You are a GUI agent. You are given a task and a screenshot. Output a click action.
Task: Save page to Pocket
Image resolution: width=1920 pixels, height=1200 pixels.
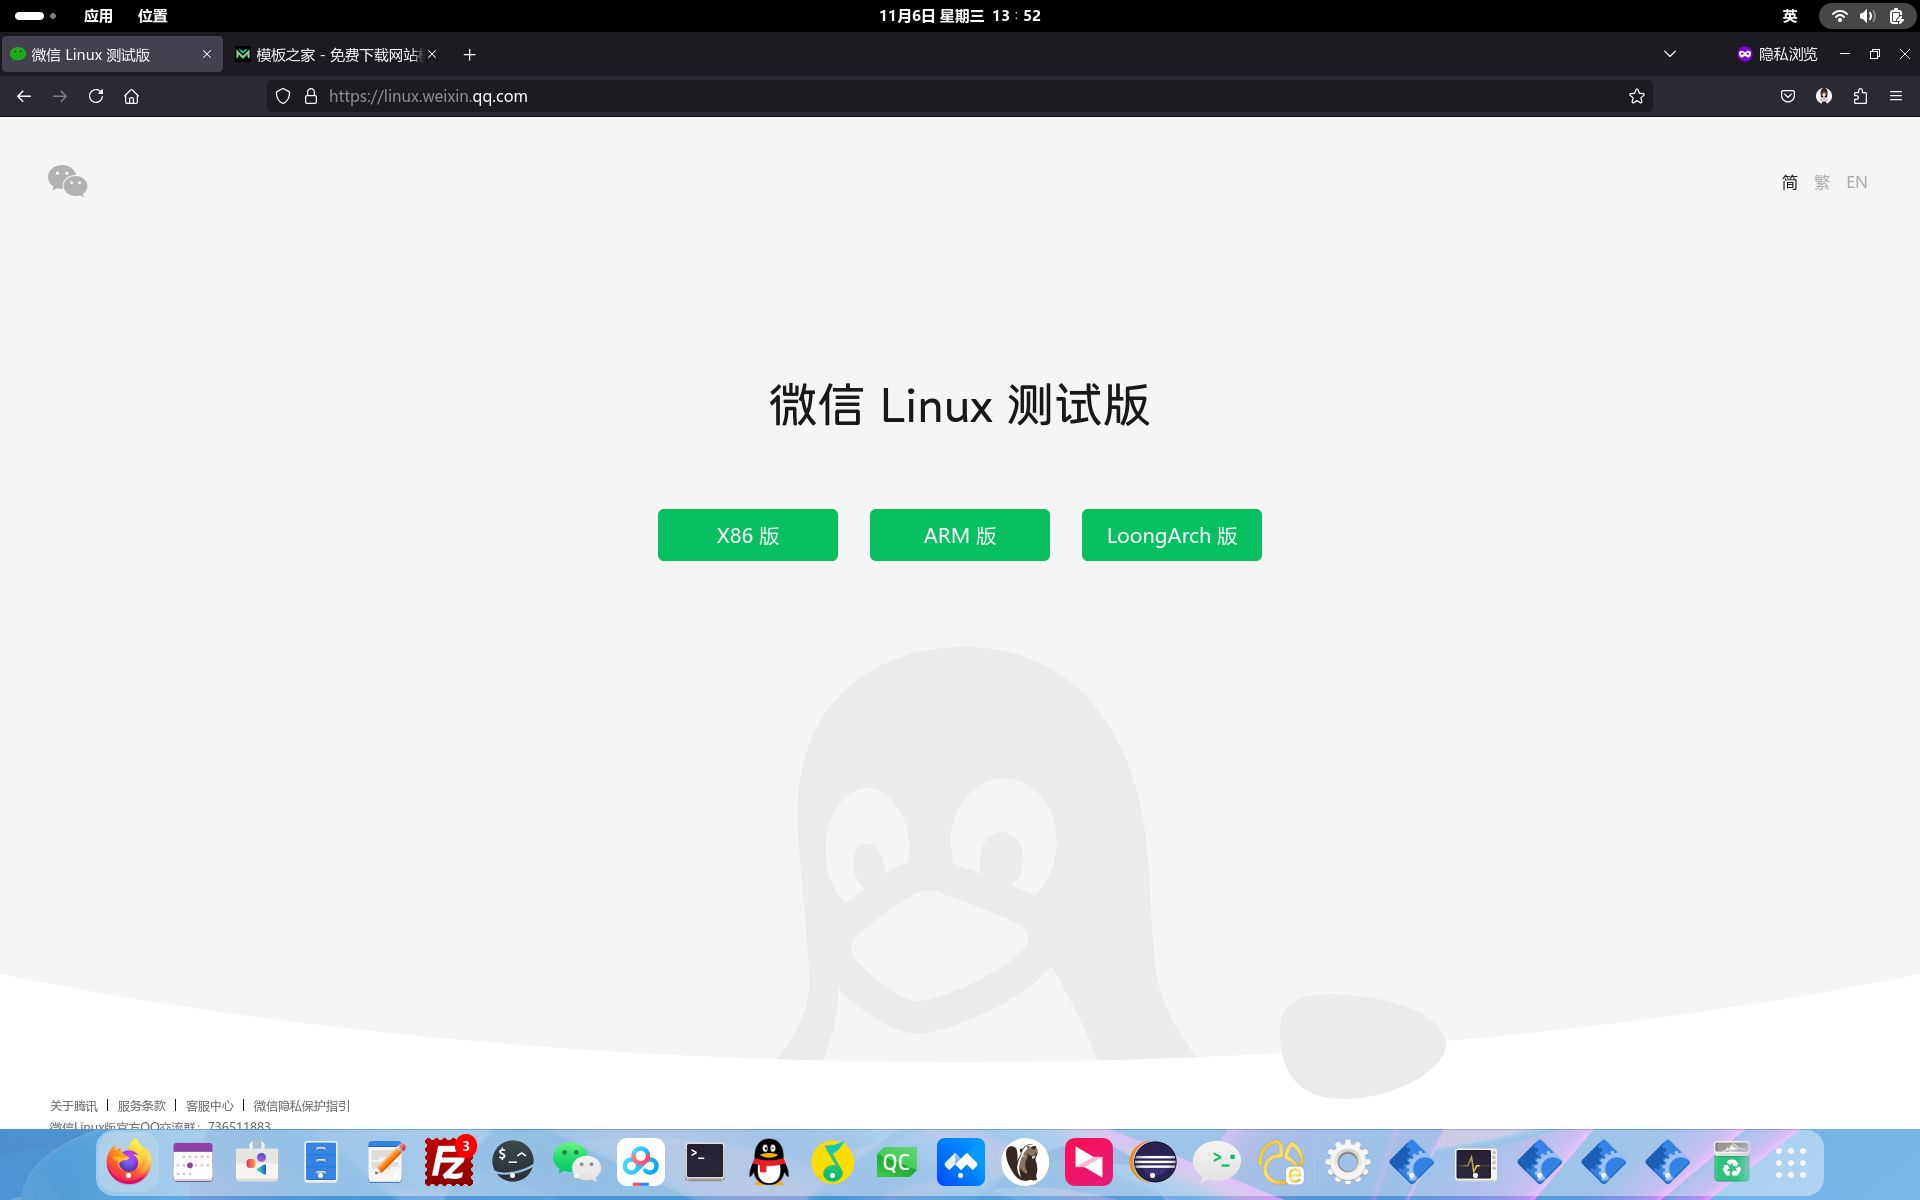point(1788,96)
